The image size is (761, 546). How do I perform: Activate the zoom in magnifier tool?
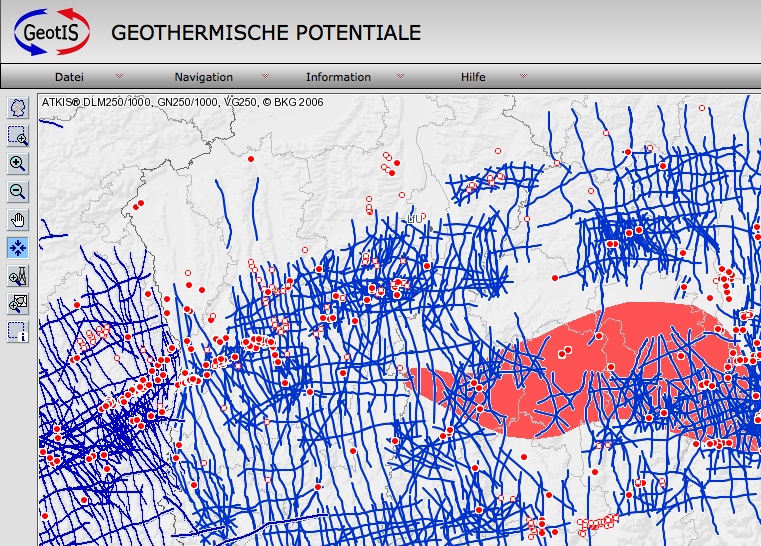click(17, 164)
